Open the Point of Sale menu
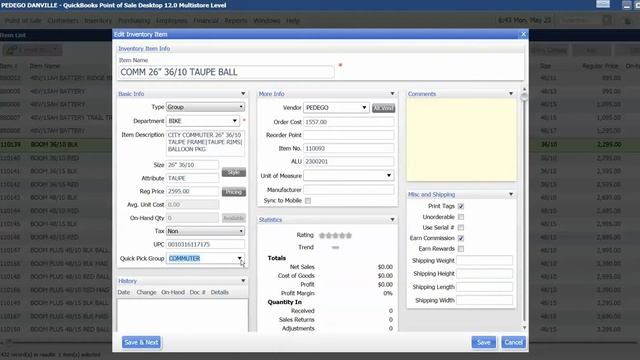 (x=23, y=20)
